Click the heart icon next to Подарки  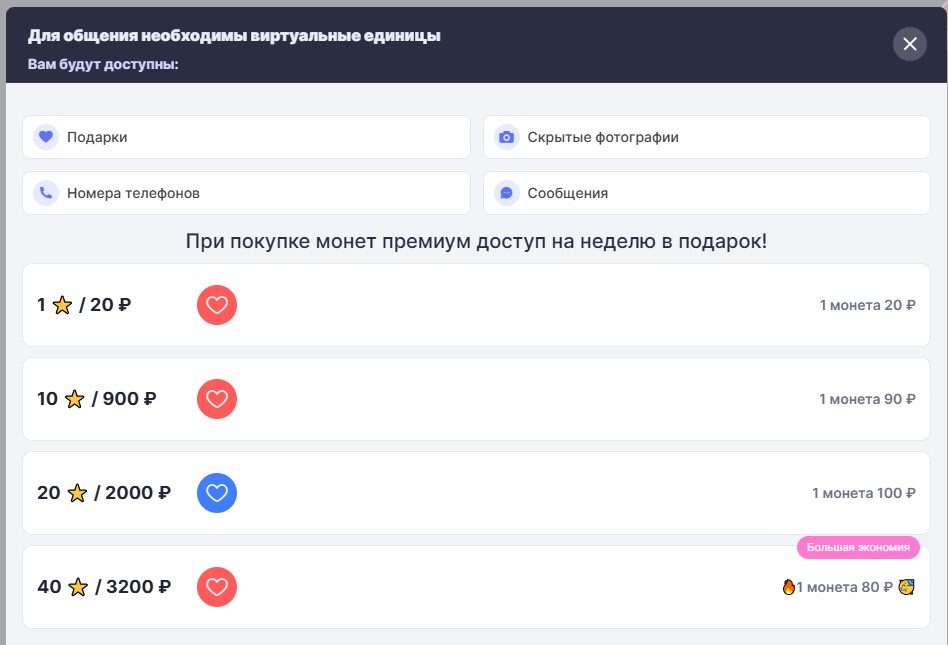[x=45, y=137]
